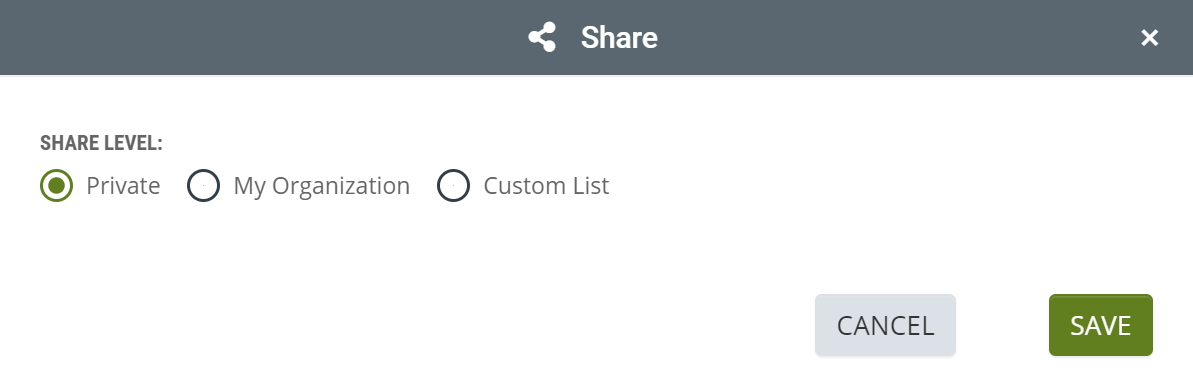Cancel the share changes

click(x=885, y=325)
